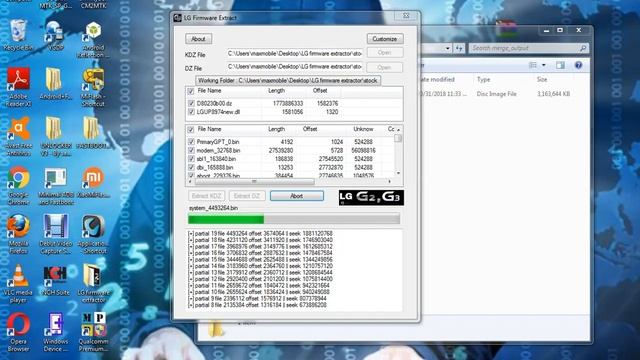Select the sbl1_163840.bin file name
The height and width of the screenshot is (360, 640).
(x=216, y=159)
